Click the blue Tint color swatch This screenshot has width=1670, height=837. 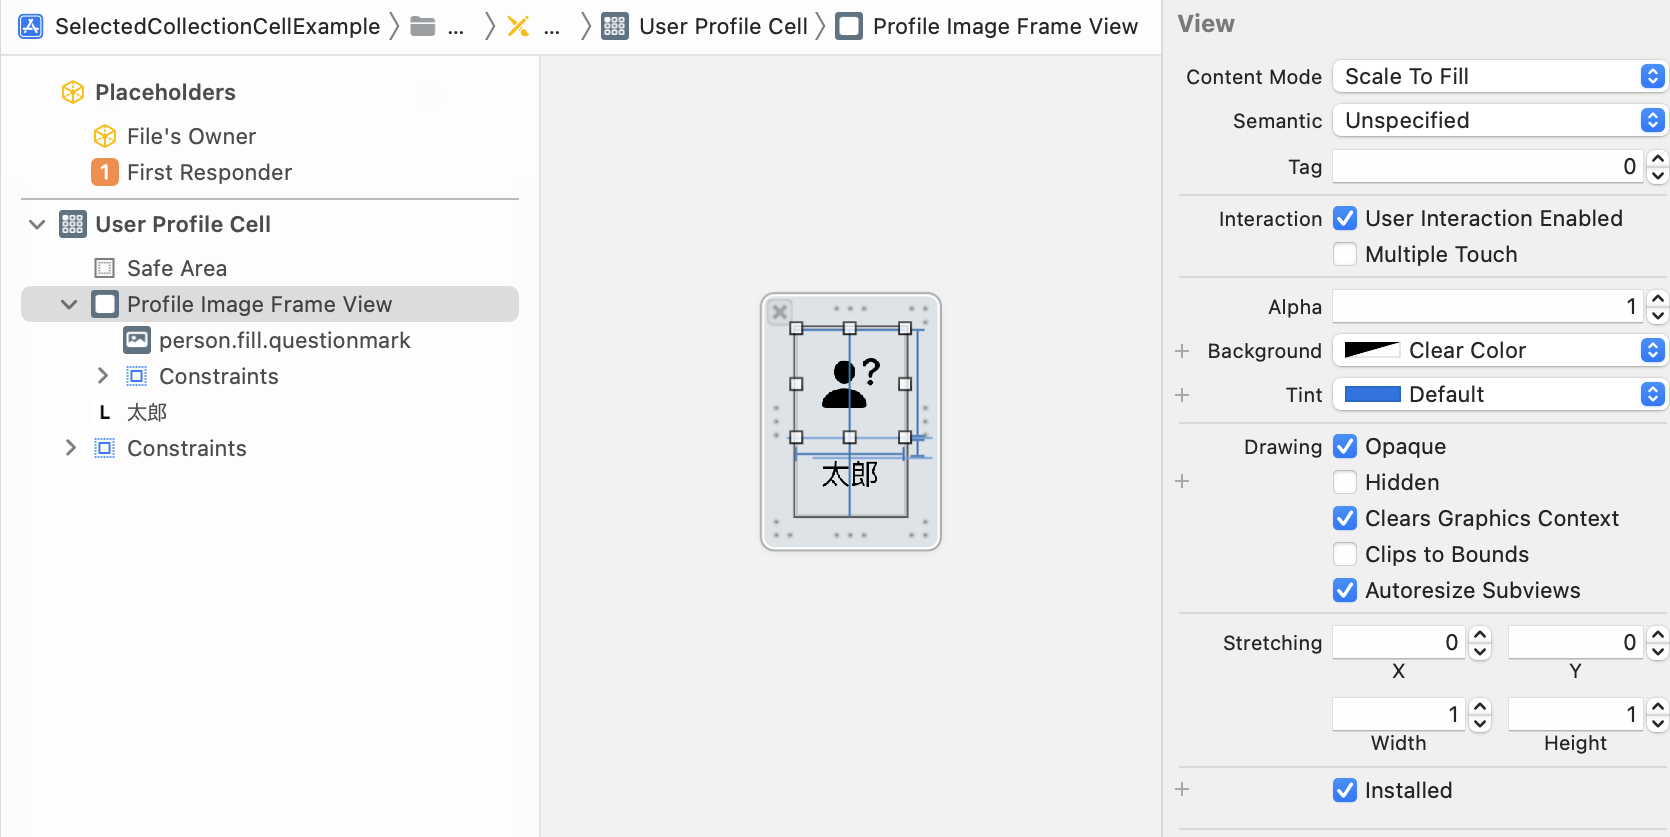[1372, 394]
